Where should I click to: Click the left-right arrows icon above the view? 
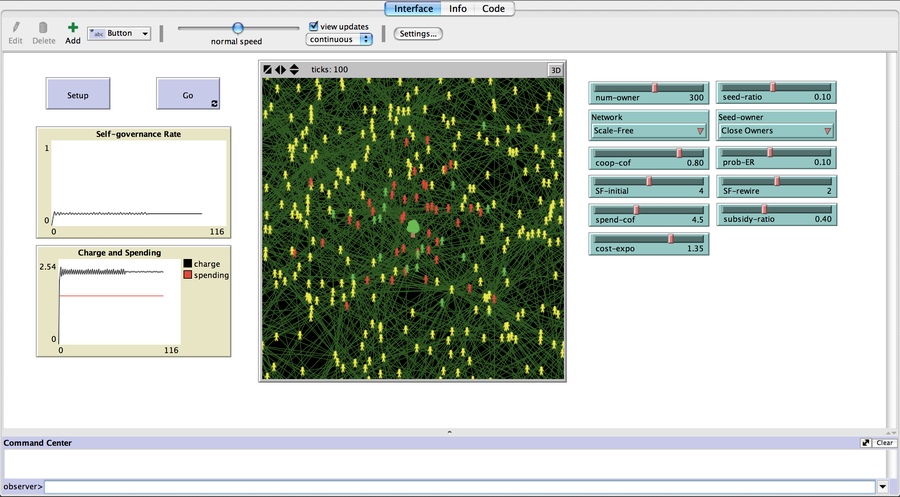click(x=280, y=69)
